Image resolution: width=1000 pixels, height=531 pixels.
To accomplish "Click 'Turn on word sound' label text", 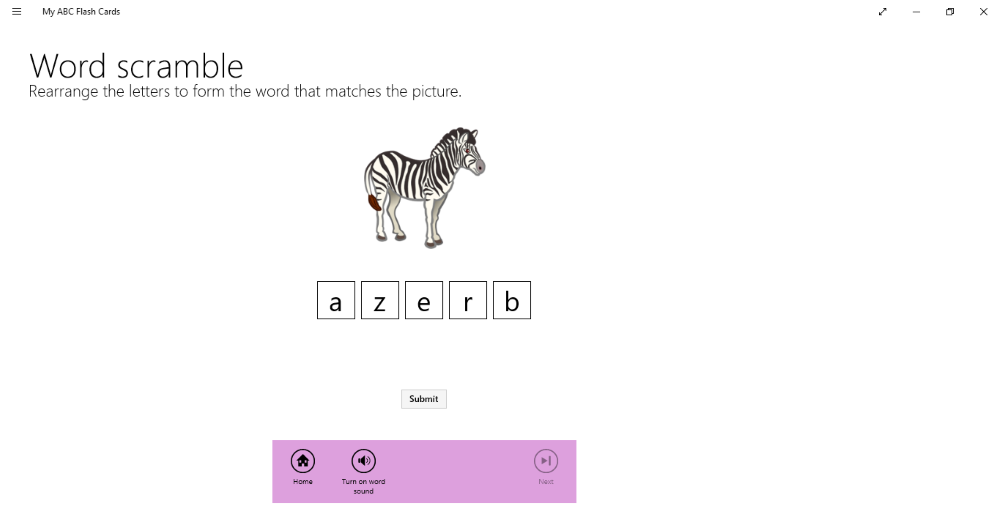I will pos(364,486).
